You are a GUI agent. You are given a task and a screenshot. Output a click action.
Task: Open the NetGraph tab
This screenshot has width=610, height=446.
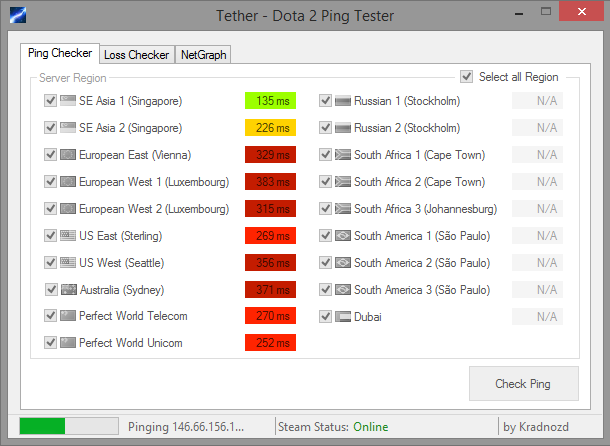[x=203, y=56]
